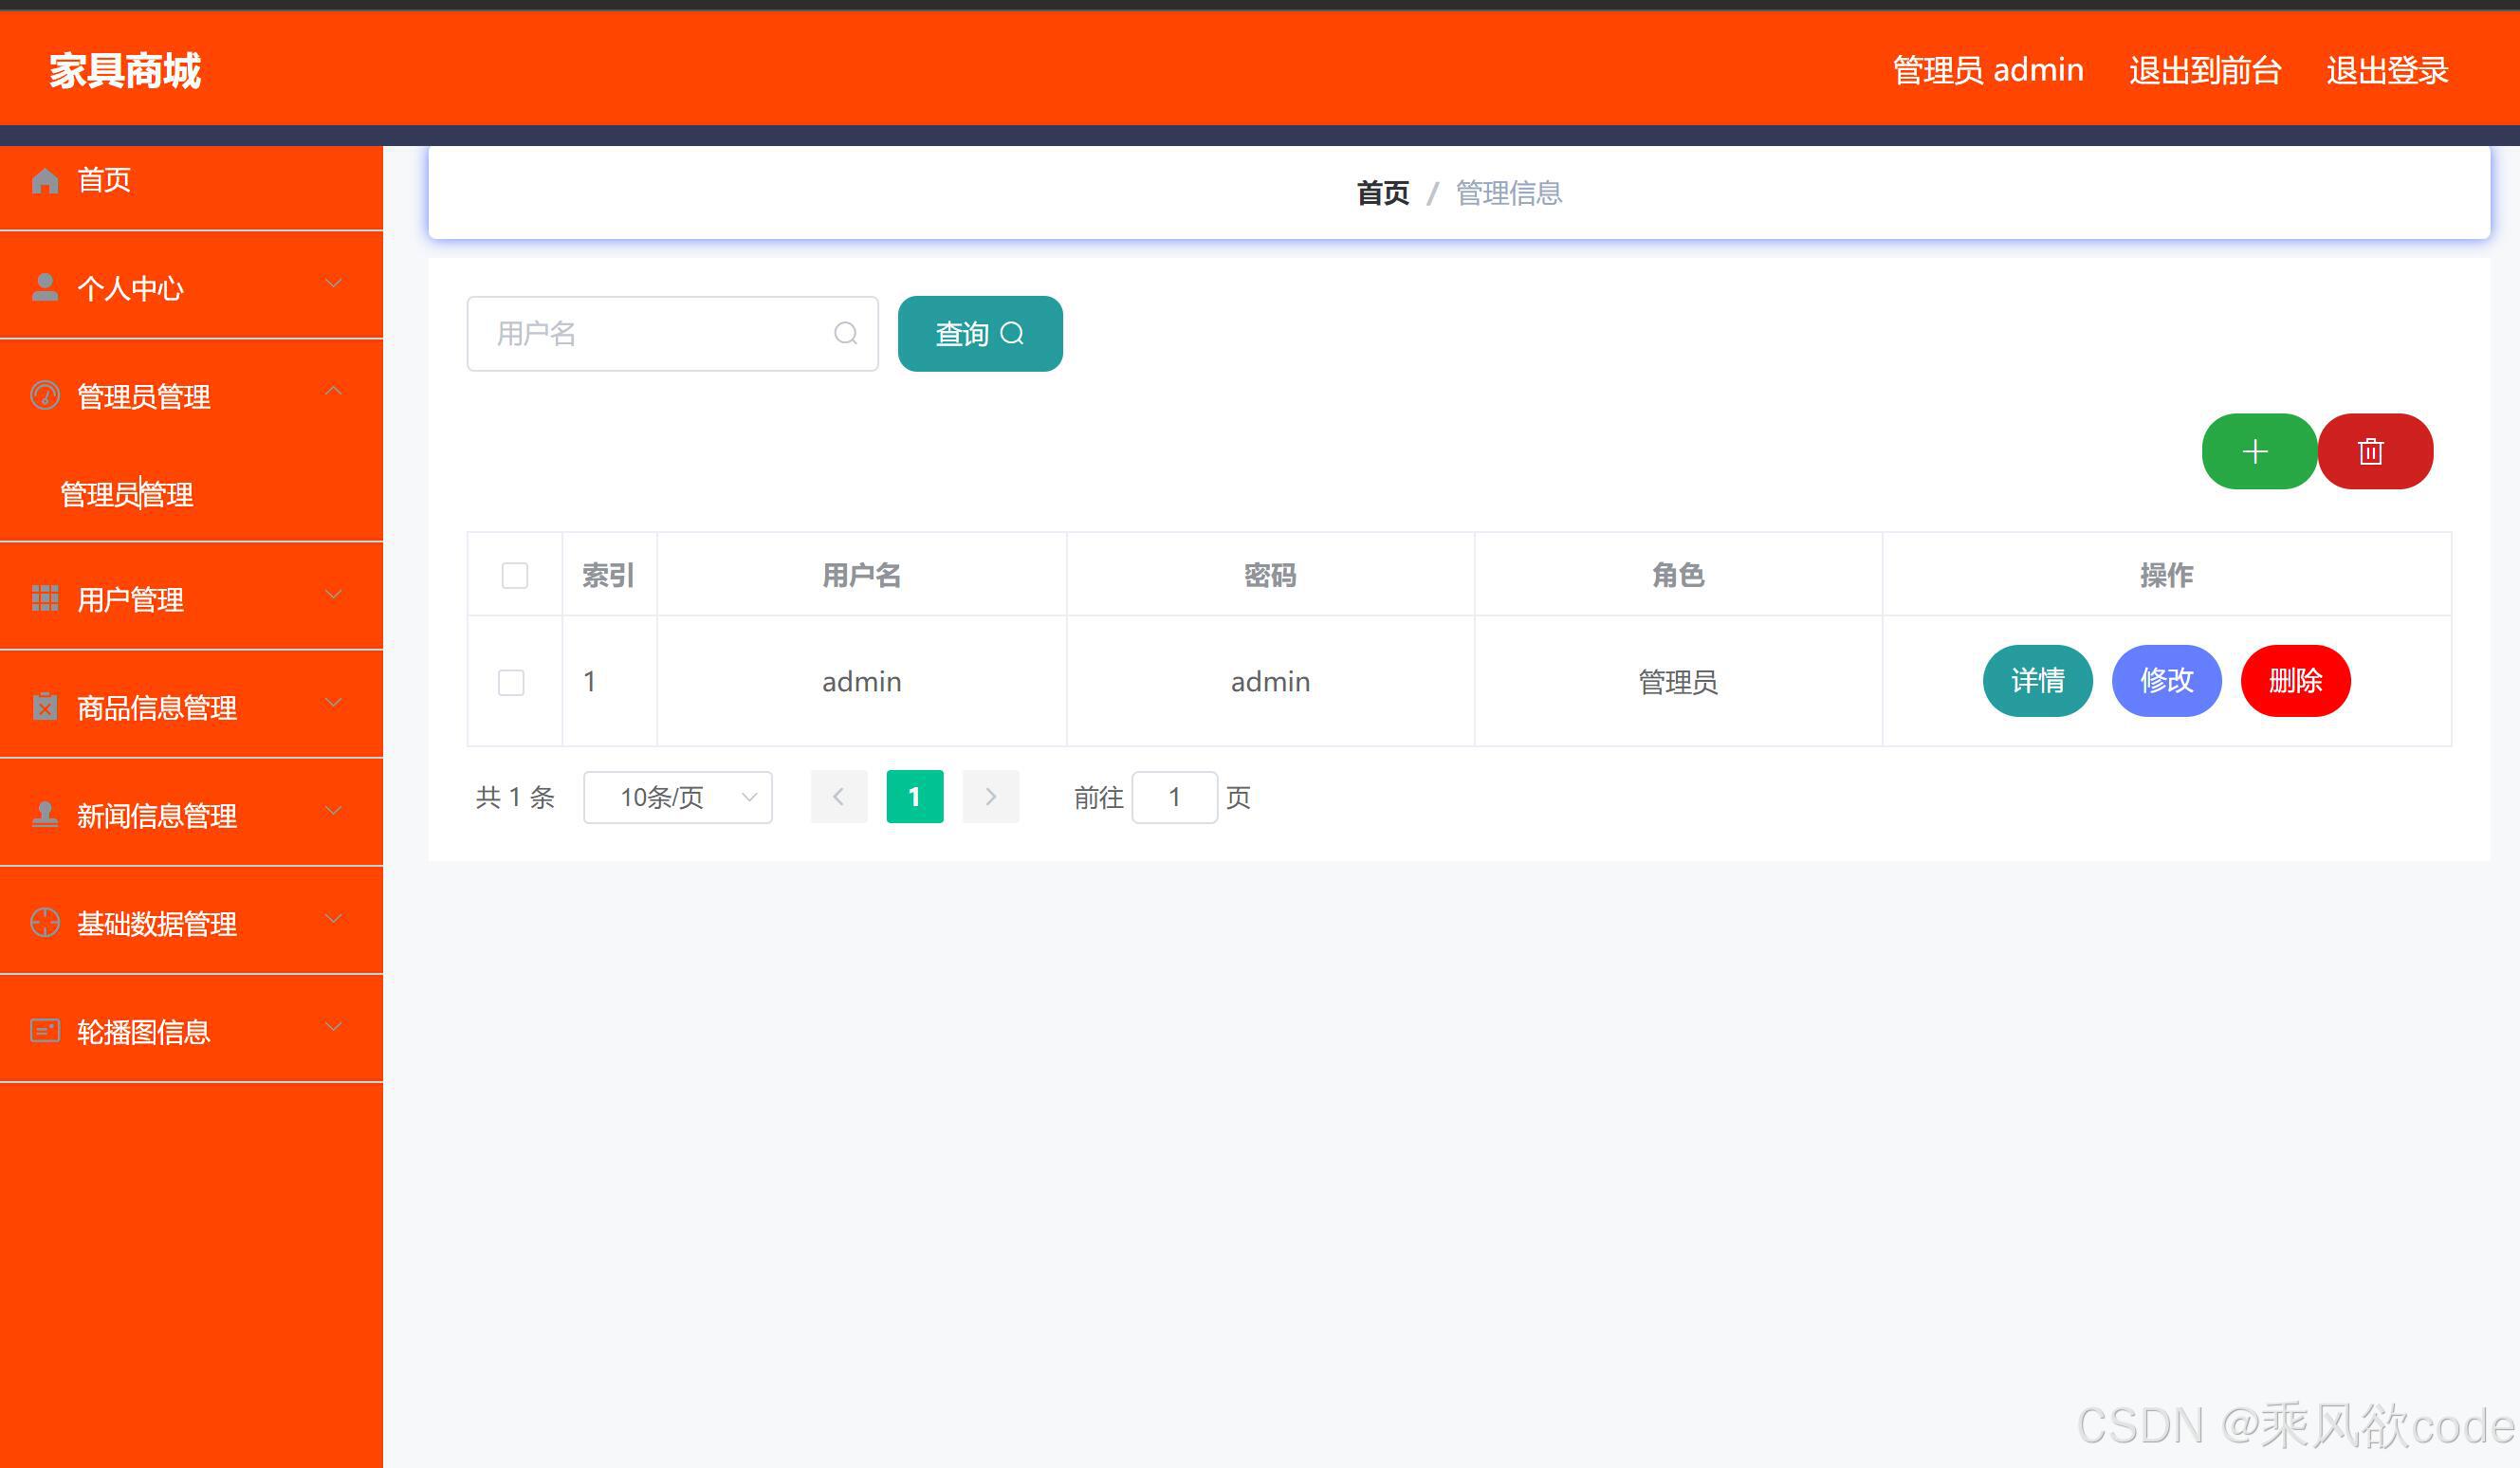The image size is (2520, 1468).
Task: Click the teal 查询 search button
Action: click(x=978, y=333)
